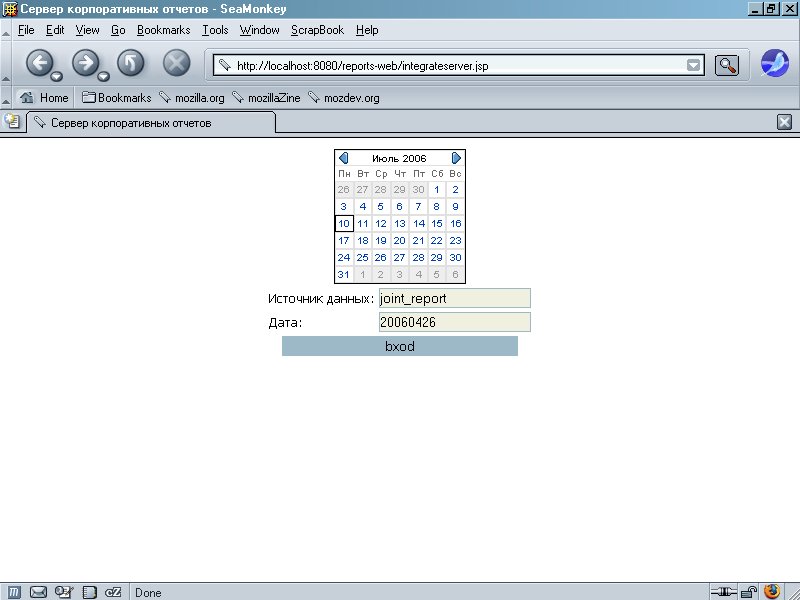Click the Search magnifier button
This screenshot has width=800, height=600.
[x=727, y=65]
